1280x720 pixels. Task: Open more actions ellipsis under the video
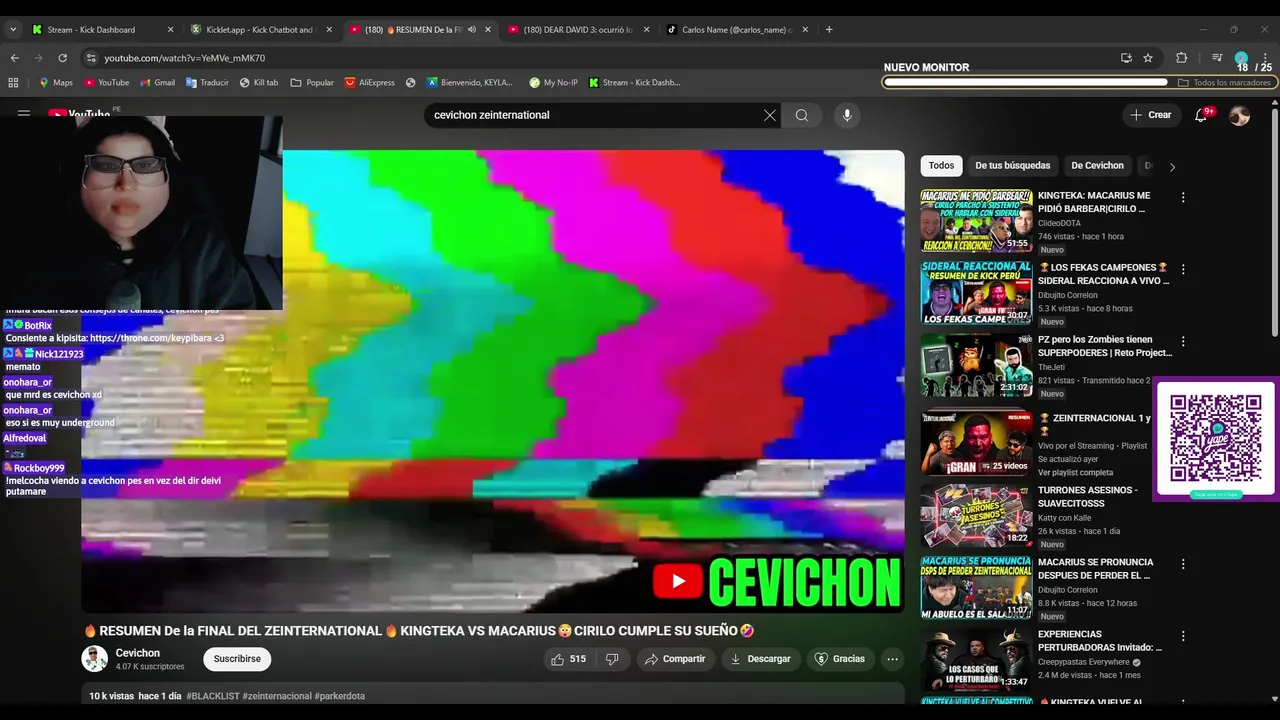(x=892, y=659)
